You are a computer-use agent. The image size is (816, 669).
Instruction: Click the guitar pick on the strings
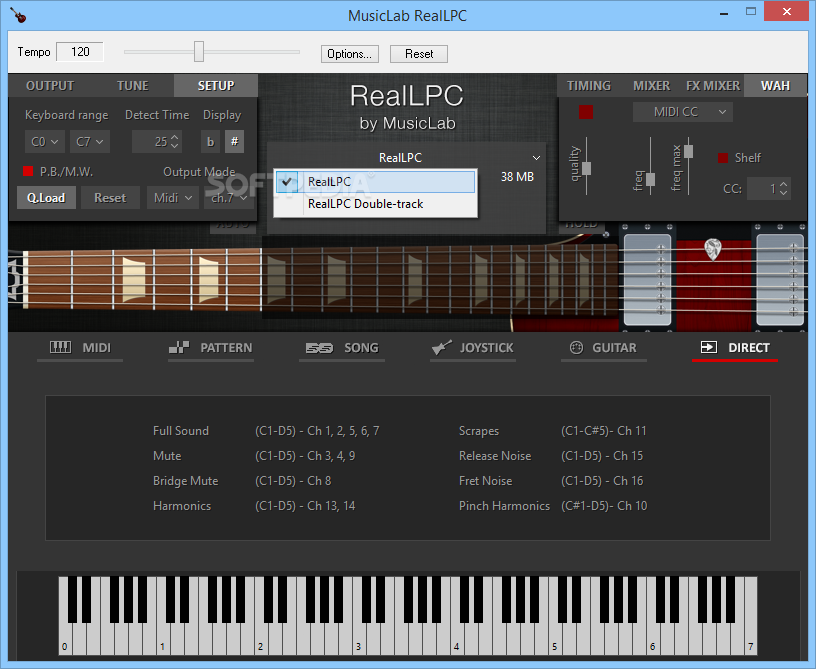point(712,249)
